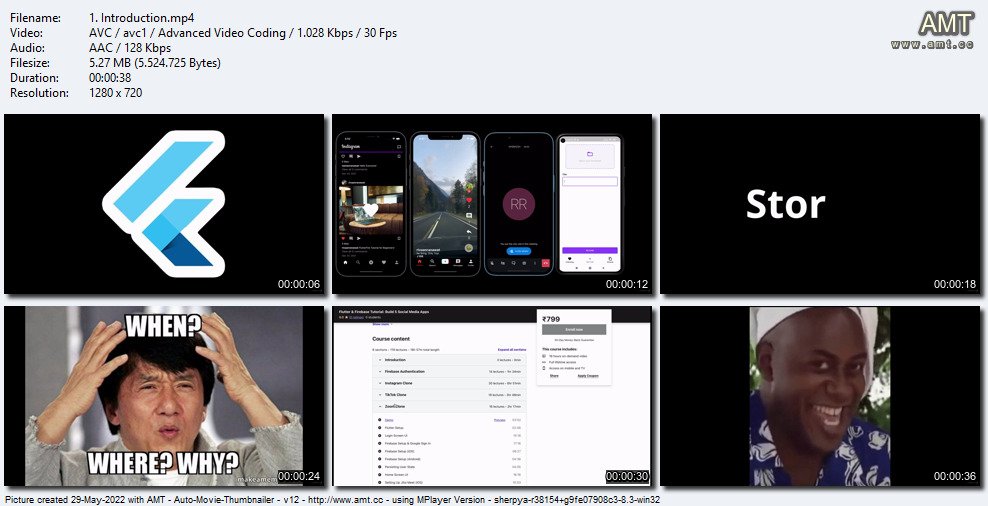
Task: Click the Apply Coupon link
Action: (588, 376)
